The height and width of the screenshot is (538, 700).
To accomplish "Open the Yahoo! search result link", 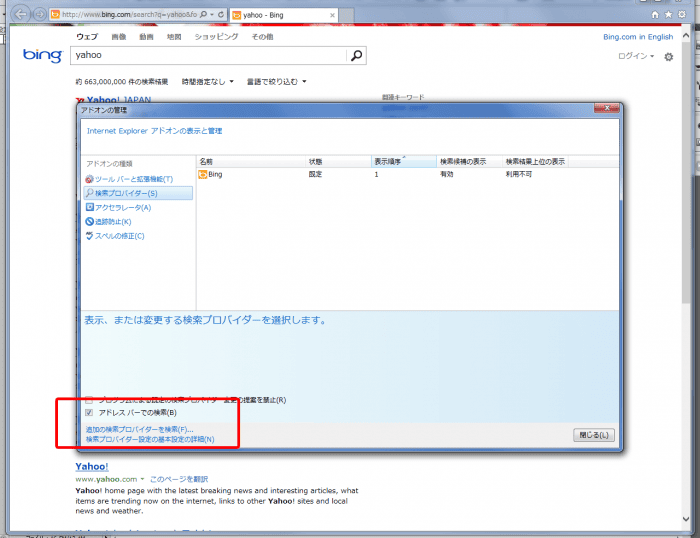I will pos(92,467).
